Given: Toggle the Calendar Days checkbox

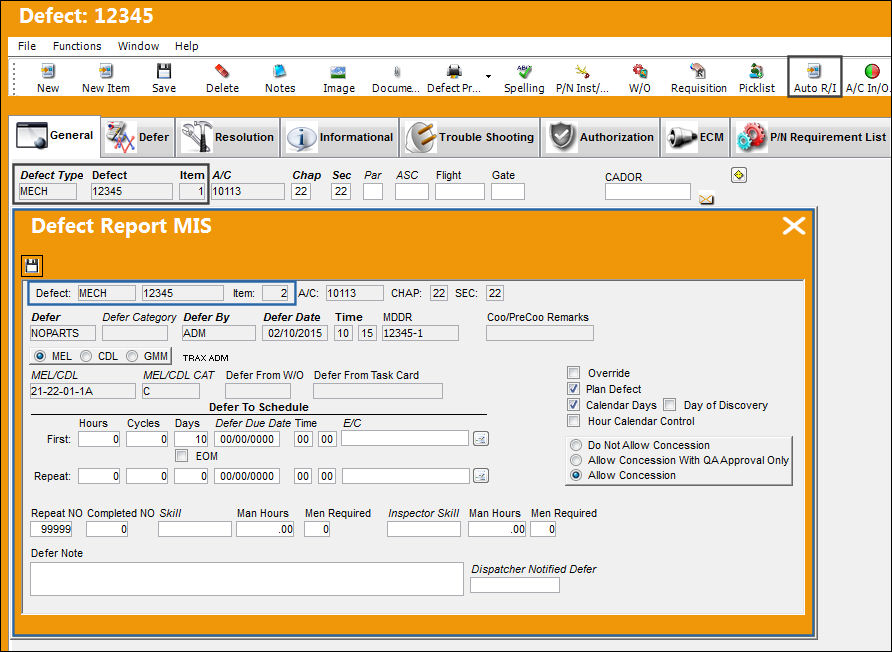Looking at the screenshot, I should pos(573,405).
